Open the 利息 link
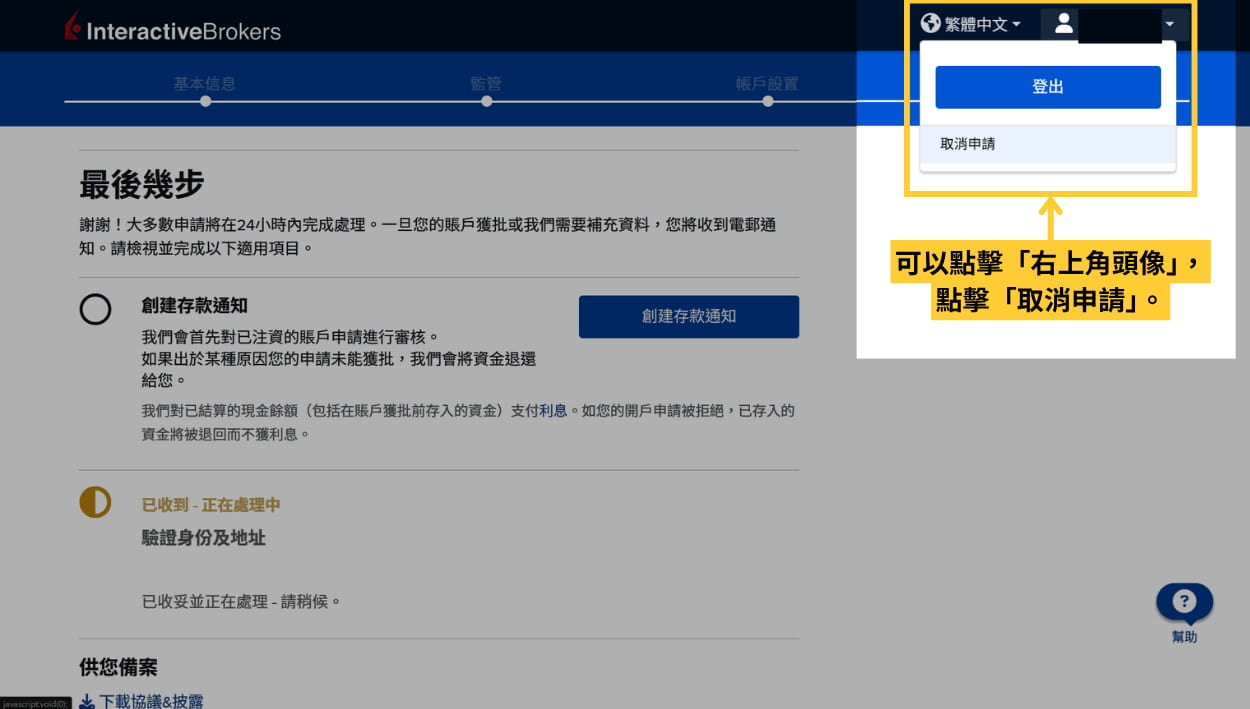 pyautogui.click(x=553, y=411)
